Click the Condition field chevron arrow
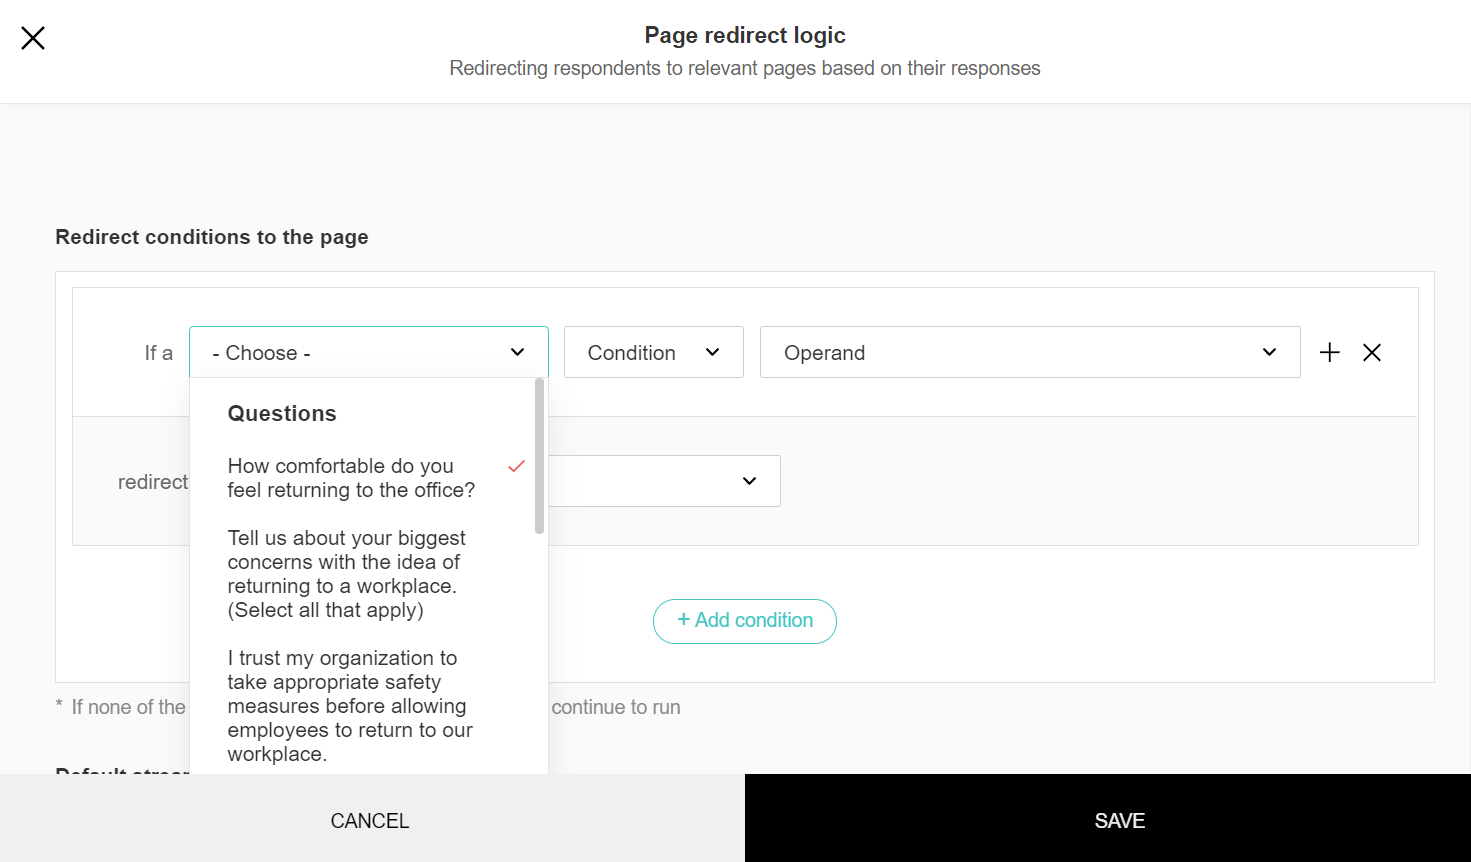The width and height of the screenshot is (1471, 862). pyautogui.click(x=712, y=352)
